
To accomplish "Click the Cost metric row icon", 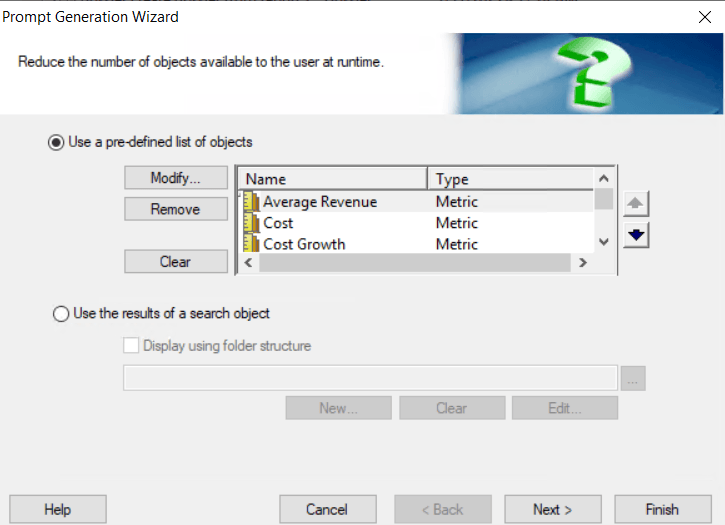I will [252, 223].
